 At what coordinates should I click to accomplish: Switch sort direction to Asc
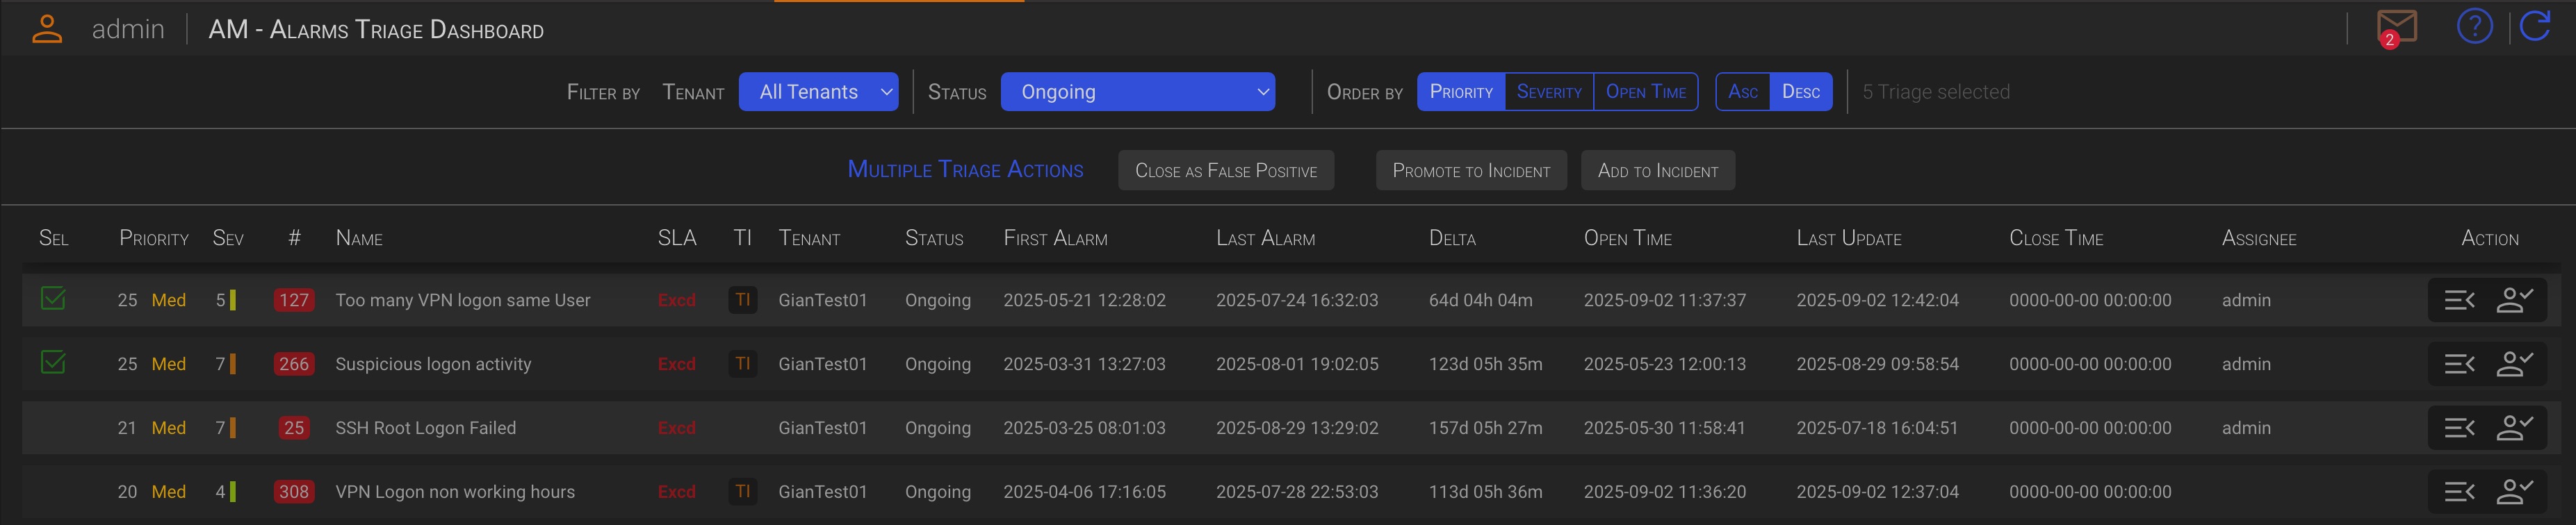pos(1743,92)
